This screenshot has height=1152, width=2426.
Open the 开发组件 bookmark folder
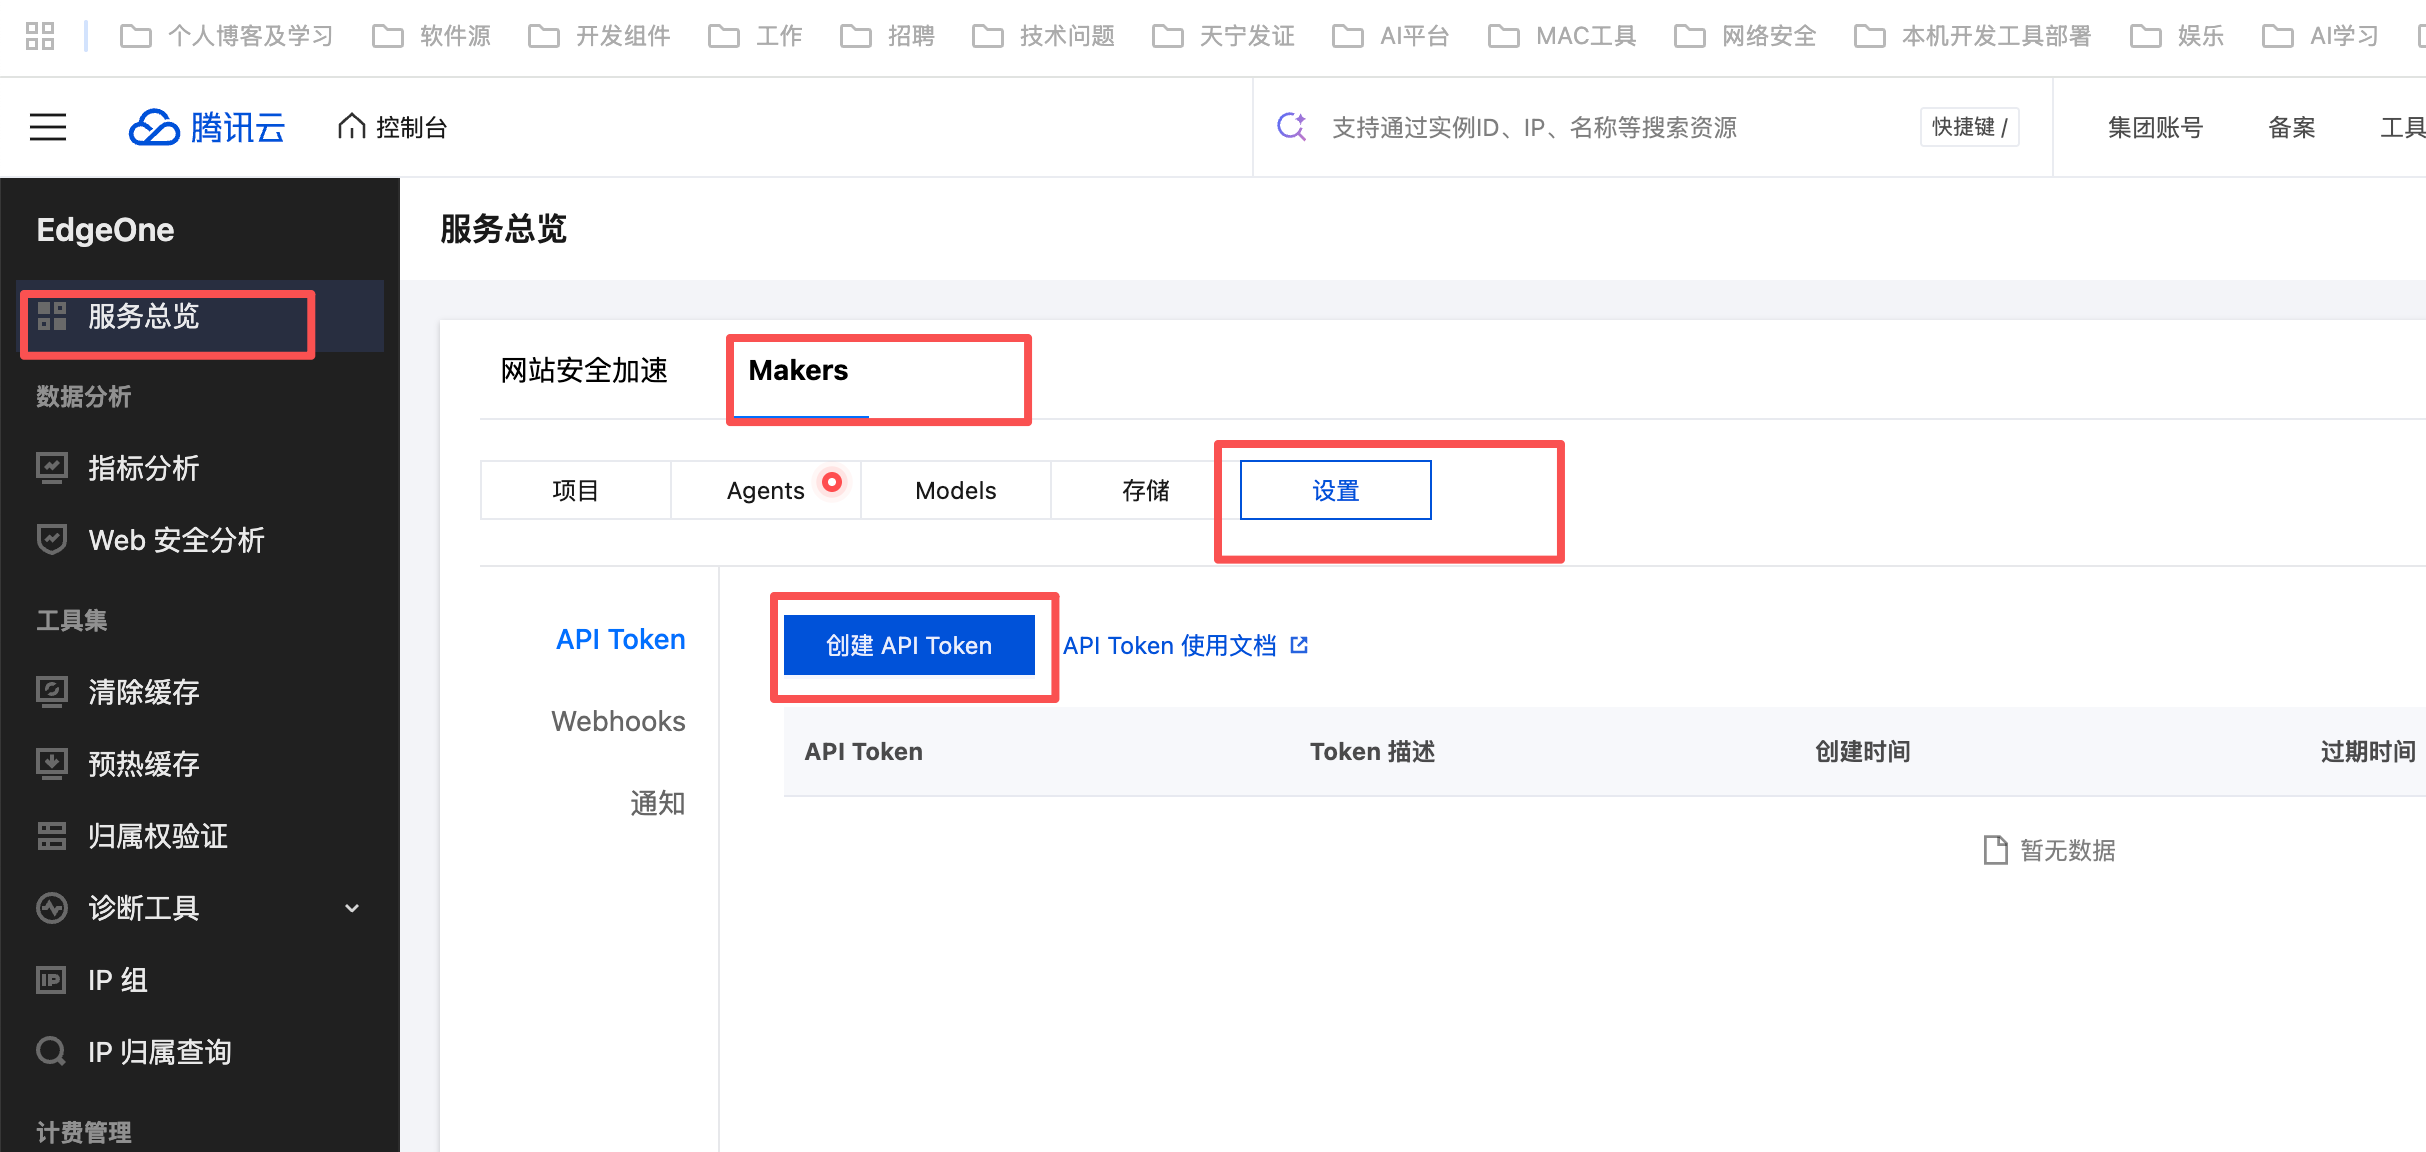599,36
